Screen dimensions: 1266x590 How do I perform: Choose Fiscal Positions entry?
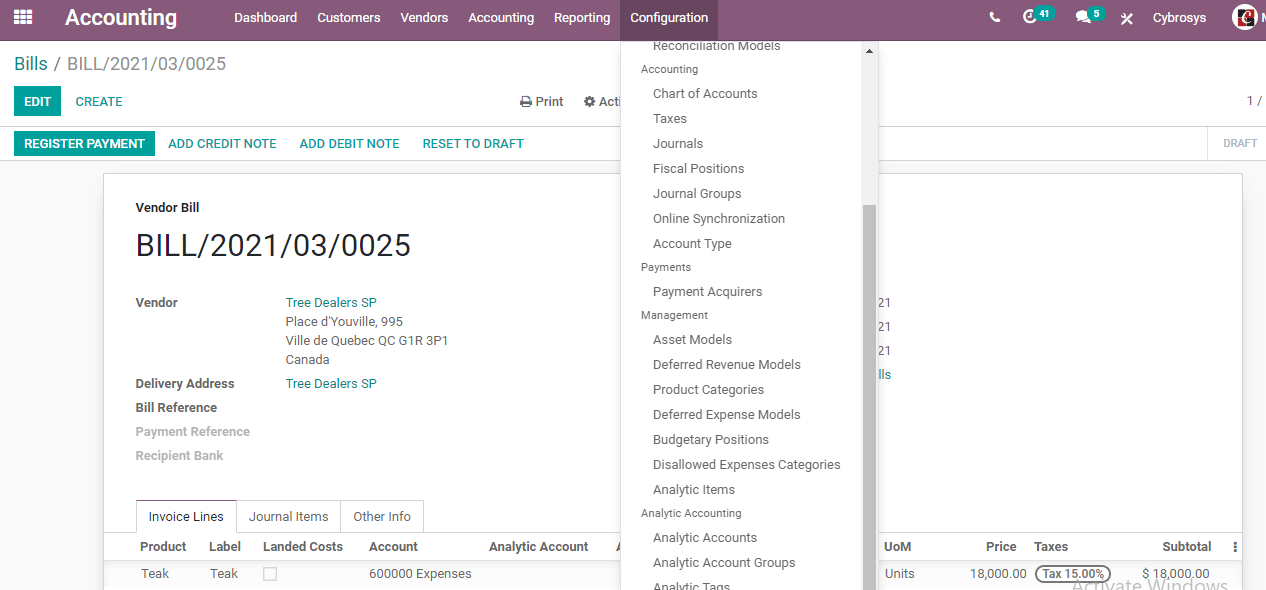click(x=699, y=169)
